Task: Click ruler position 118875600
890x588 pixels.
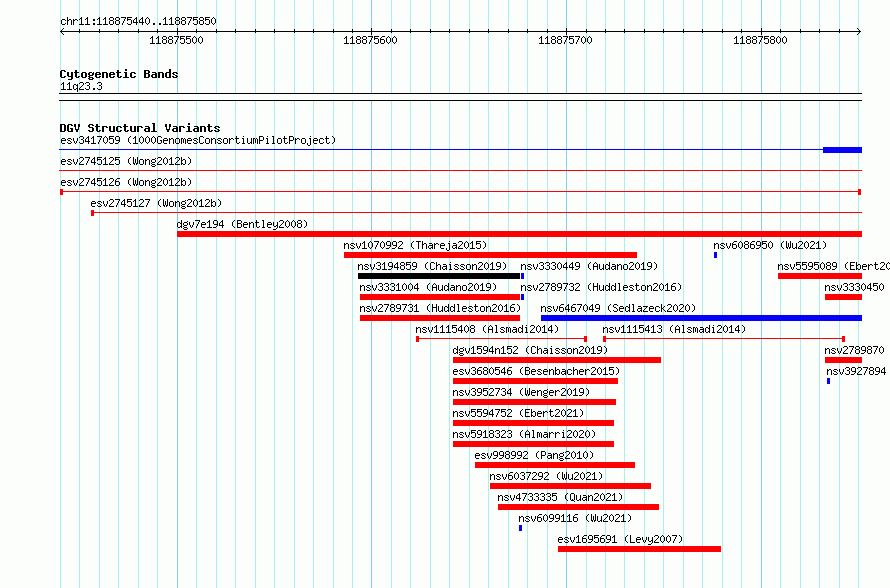Action: pos(370,40)
